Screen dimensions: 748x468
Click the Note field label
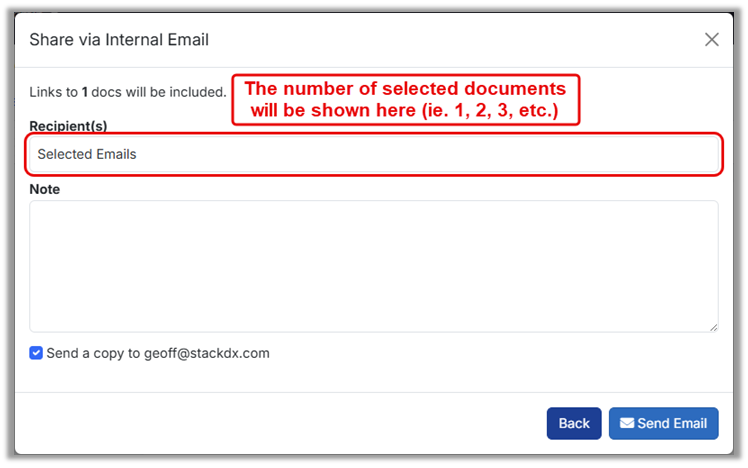coord(45,189)
